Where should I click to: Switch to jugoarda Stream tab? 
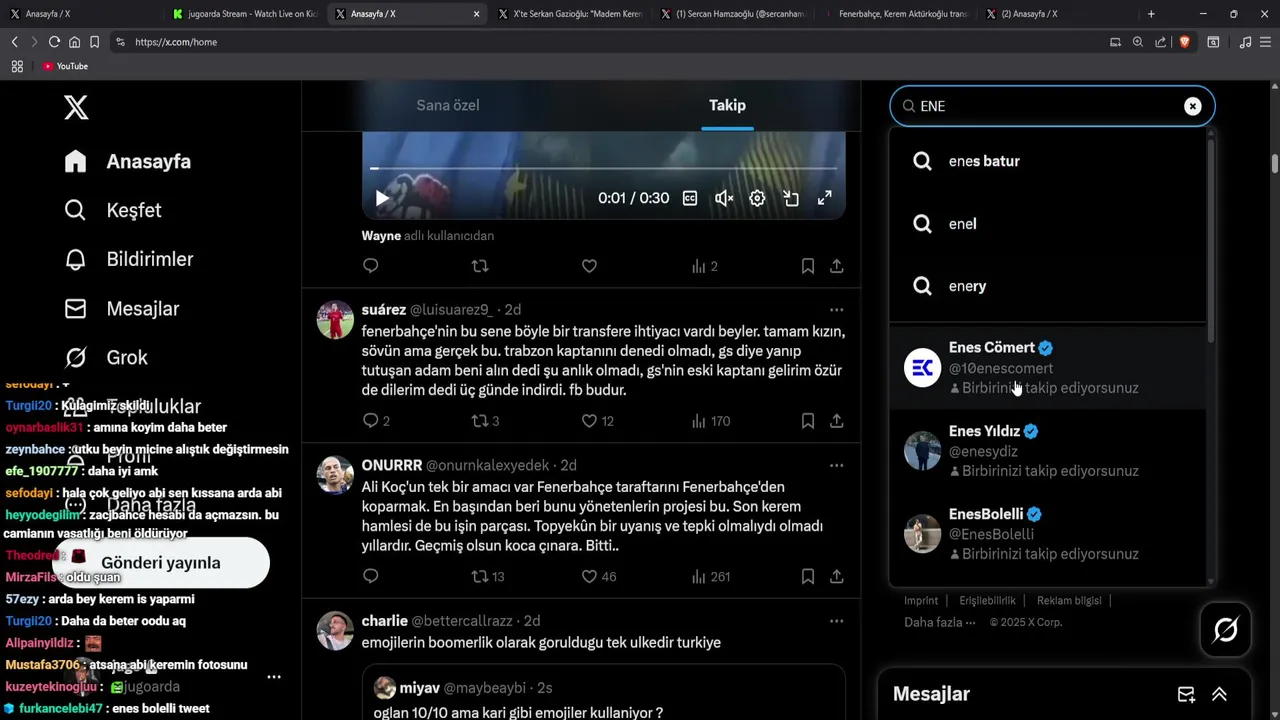245,14
